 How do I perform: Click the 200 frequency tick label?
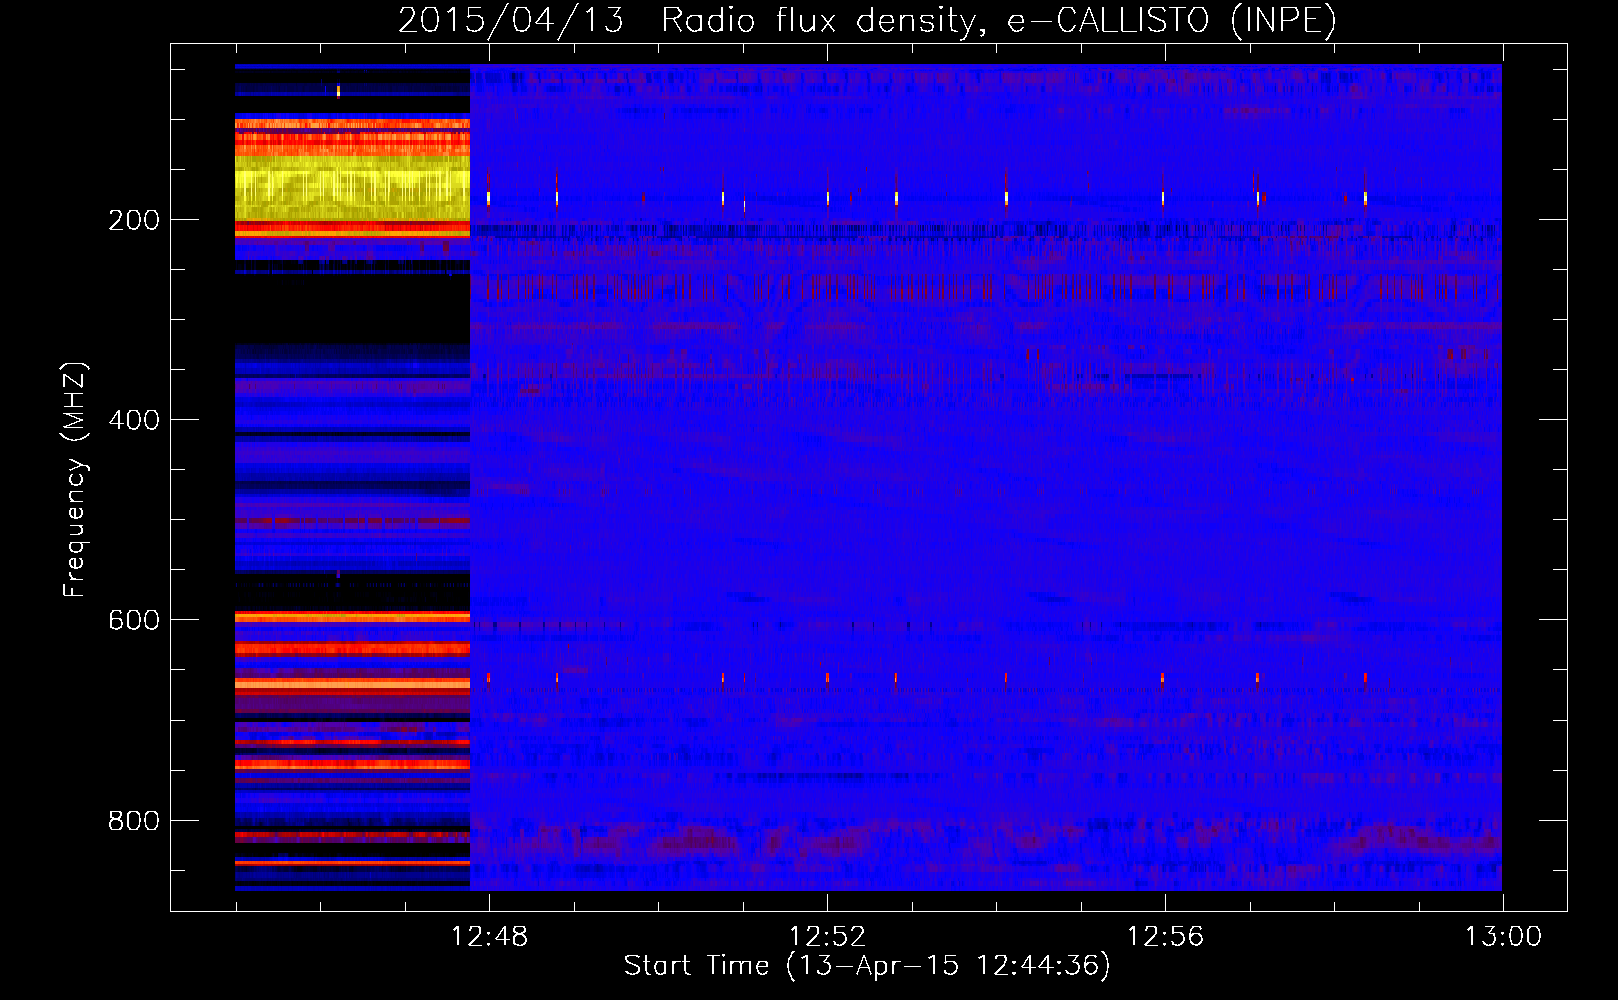pos(134,220)
